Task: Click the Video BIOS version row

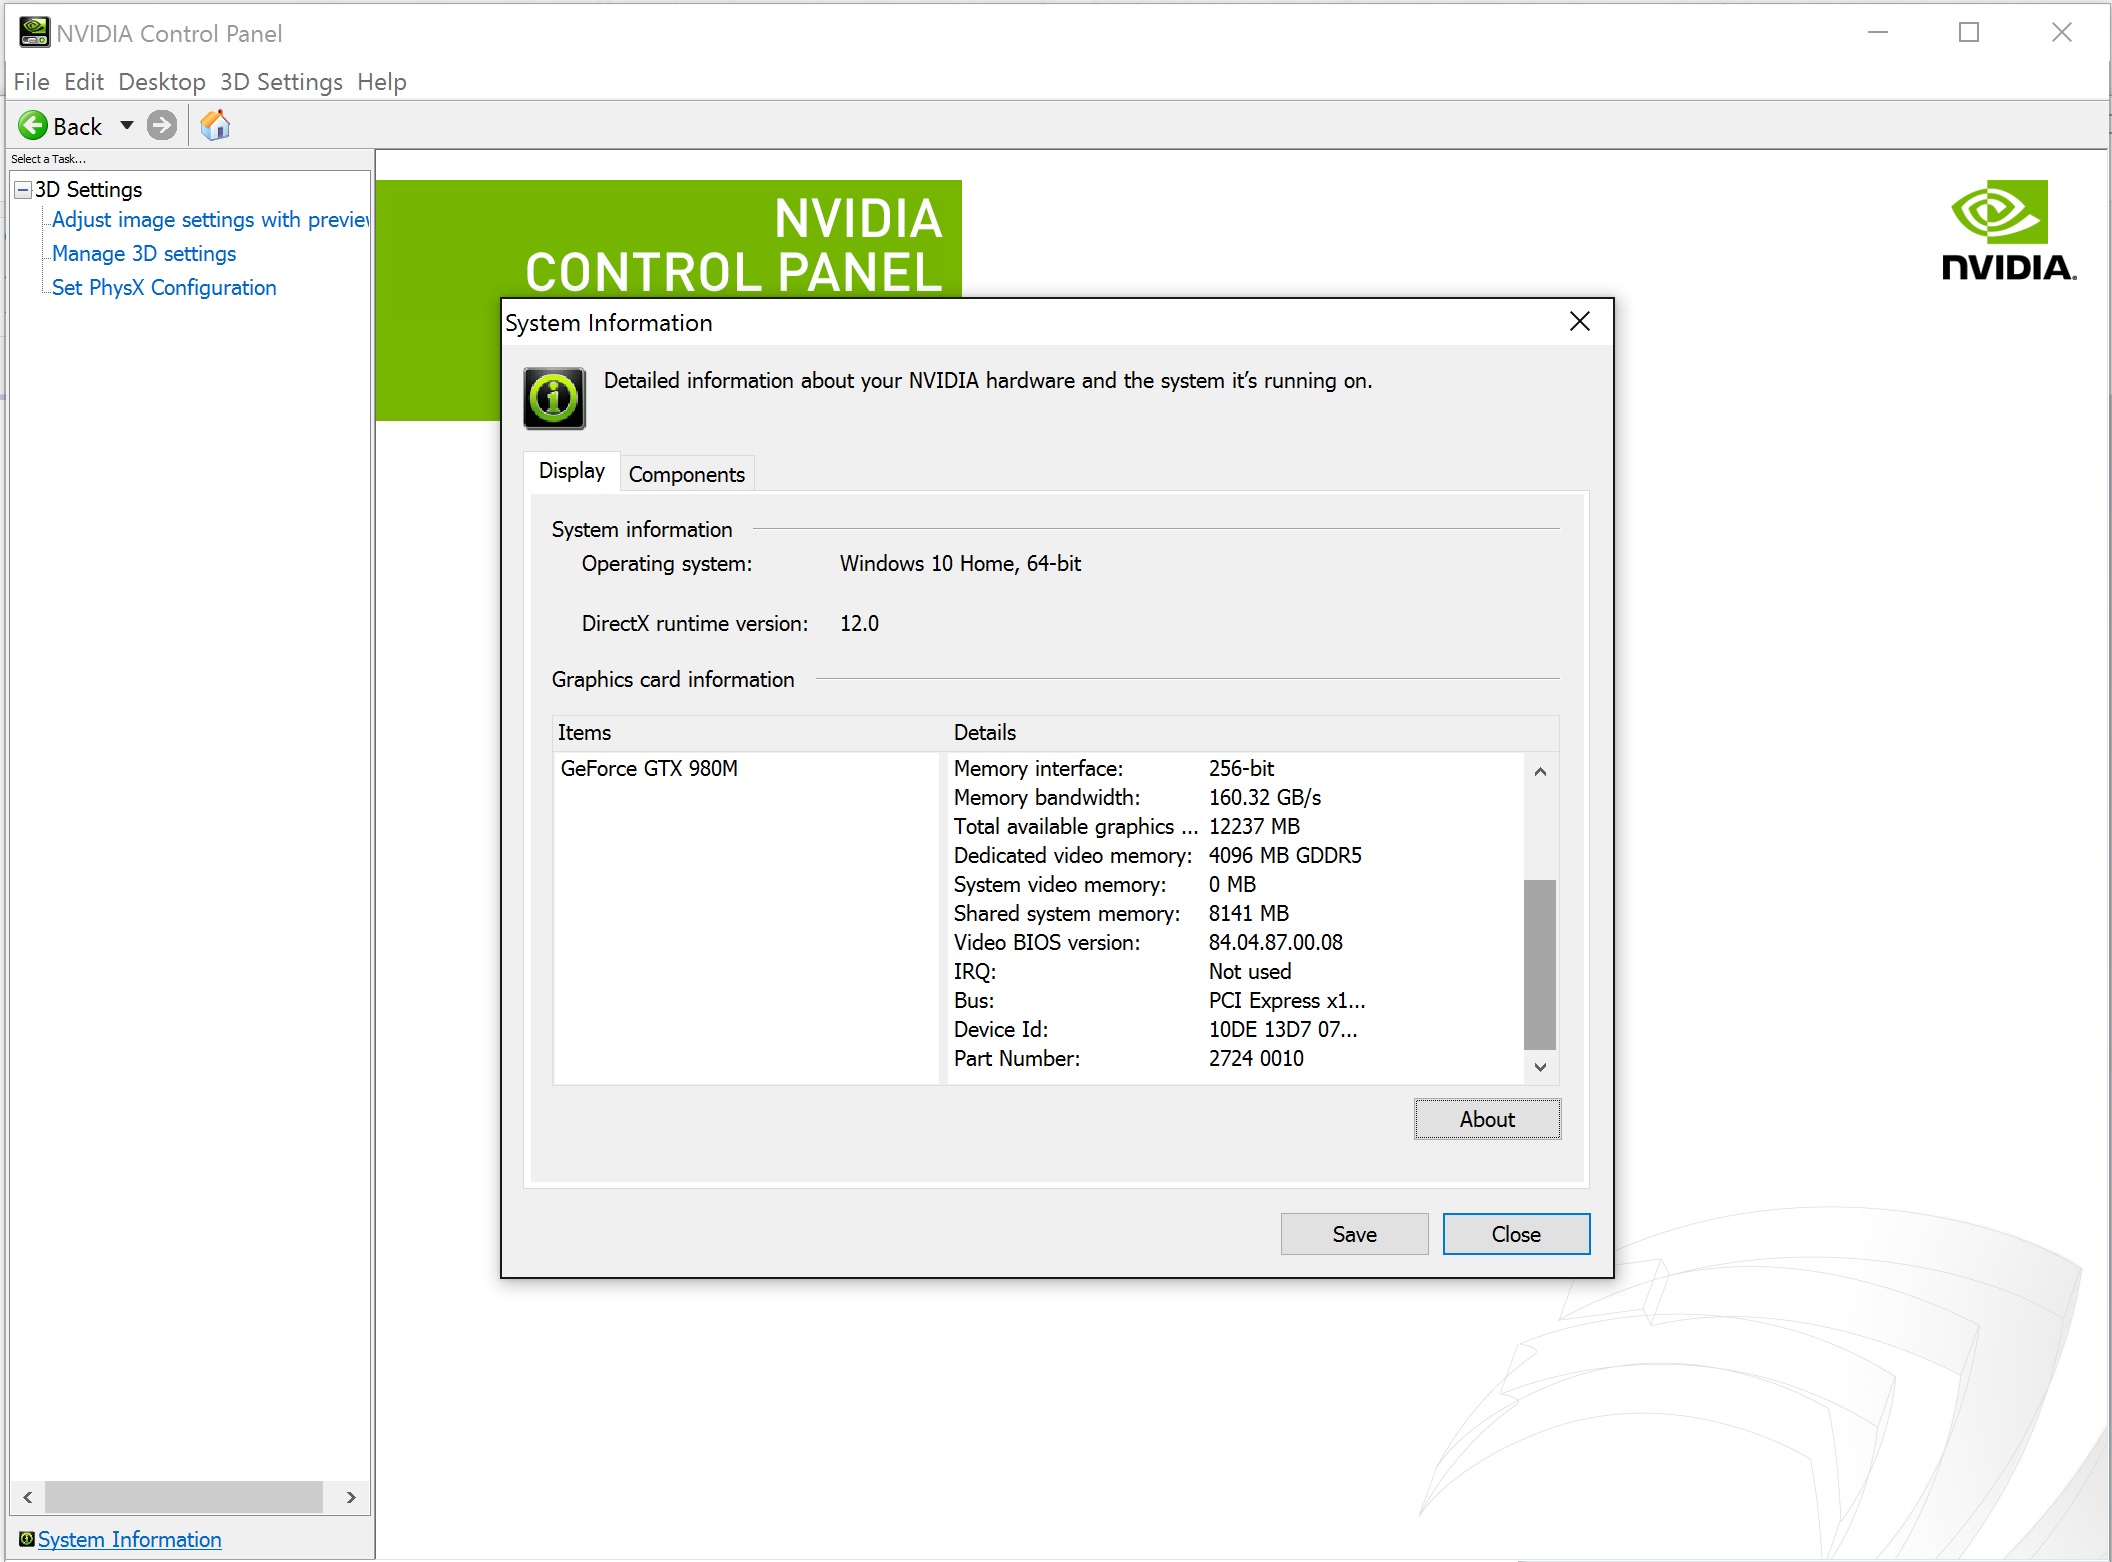Action: [1236, 942]
